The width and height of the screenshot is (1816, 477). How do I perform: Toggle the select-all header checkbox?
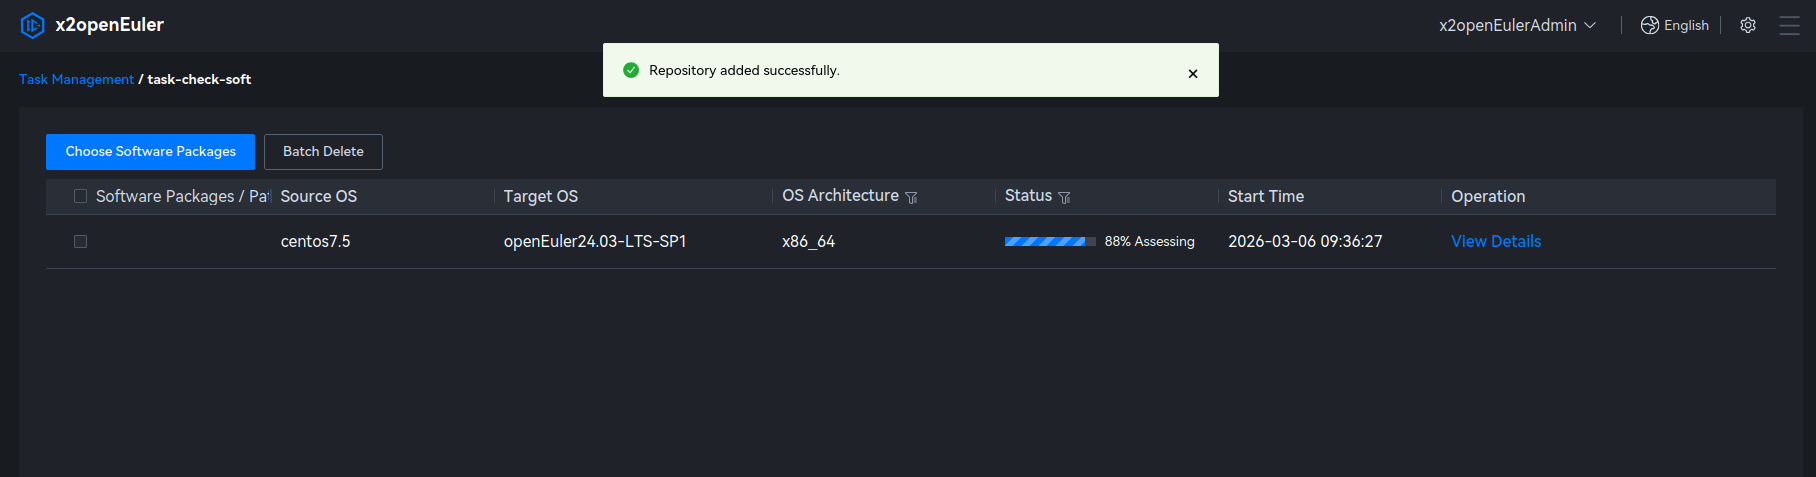point(81,196)
